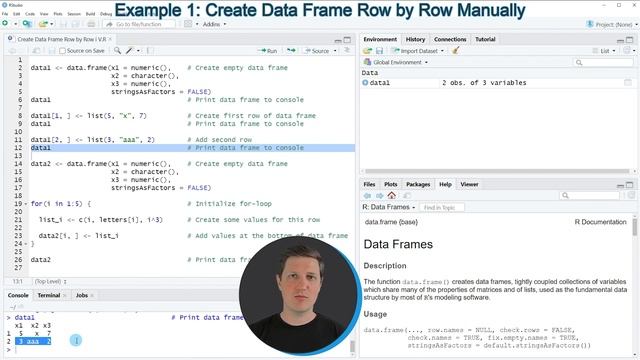Open the File menu
The height and width of the screenshot is (360, 640).
[x=5, y=13]
